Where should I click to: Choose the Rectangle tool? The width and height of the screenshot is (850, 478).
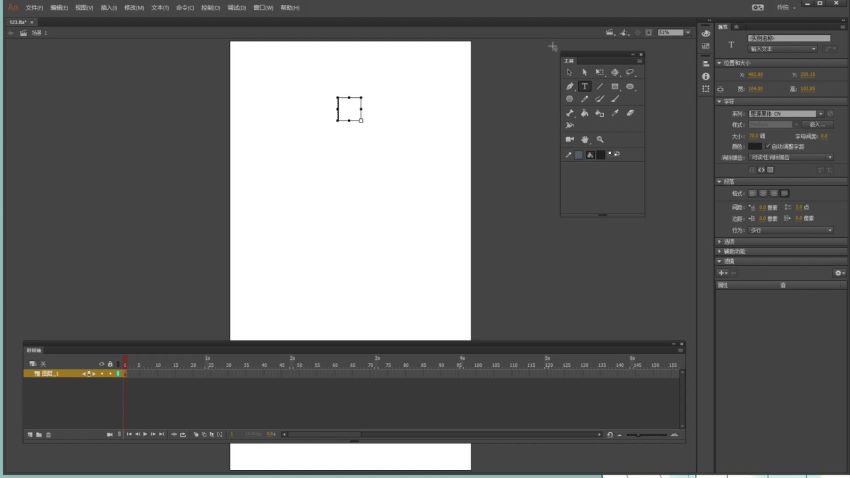coord(615,86)
